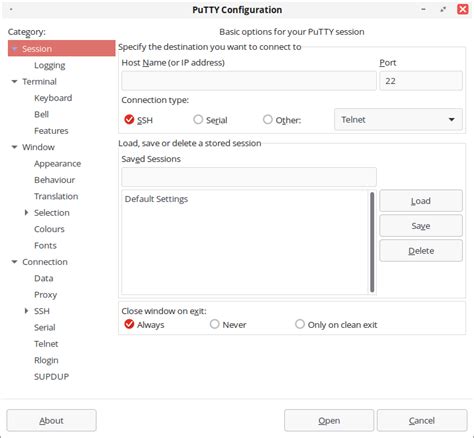Screen dimensions: 474x438
Task: Set close window on exit to Never
Action: pos(215,324)
